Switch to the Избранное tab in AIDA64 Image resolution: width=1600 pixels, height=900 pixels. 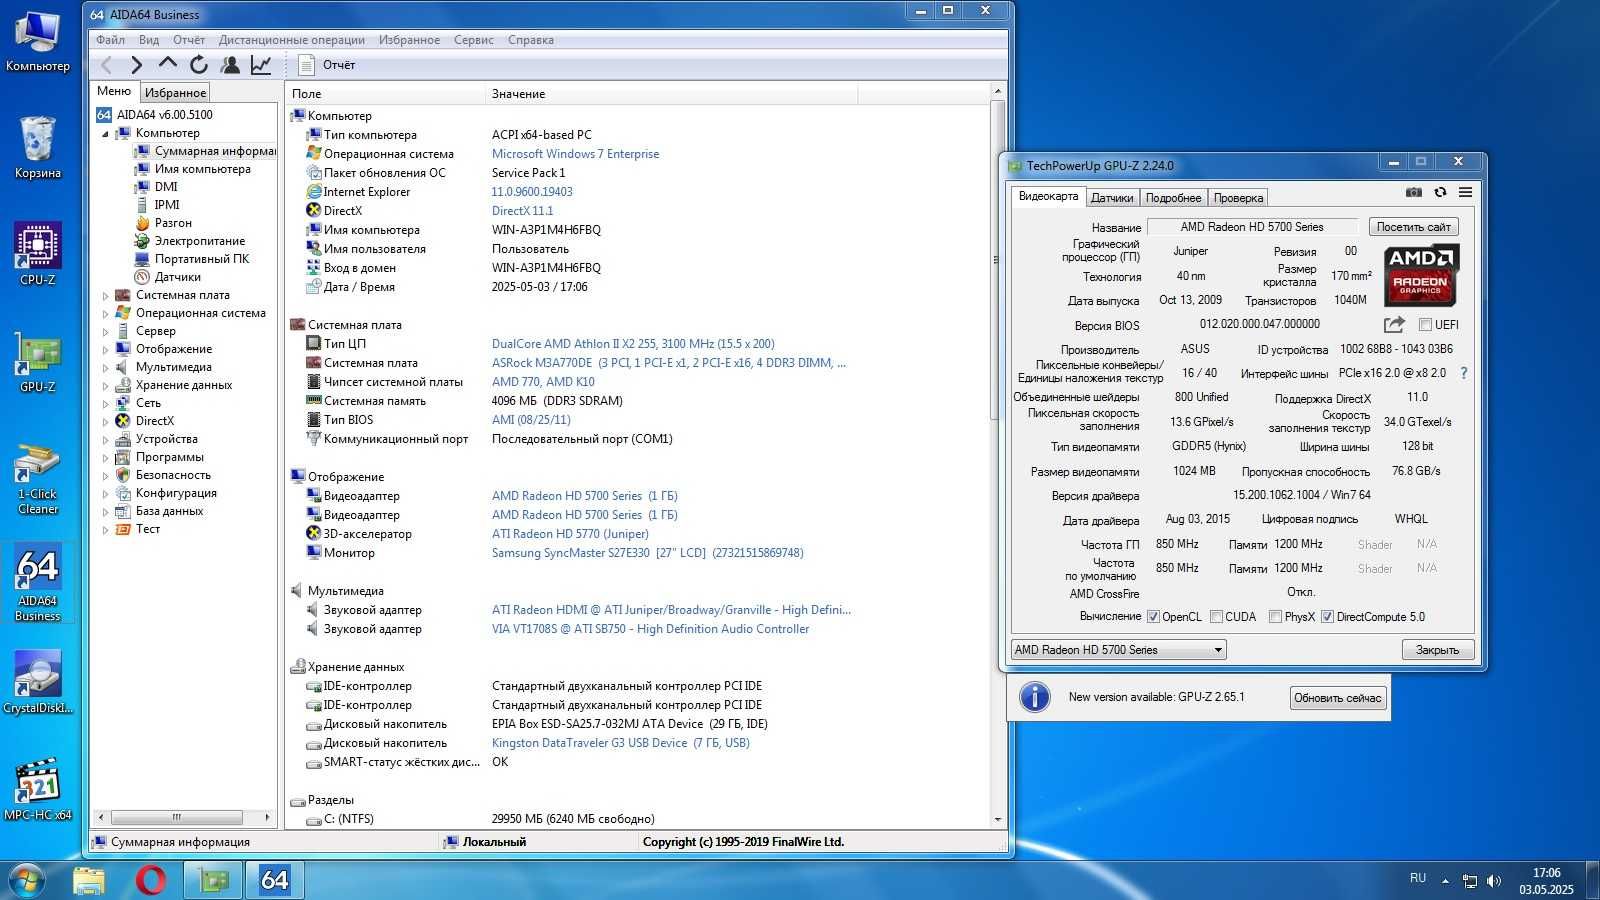click(x=175, y=92)
